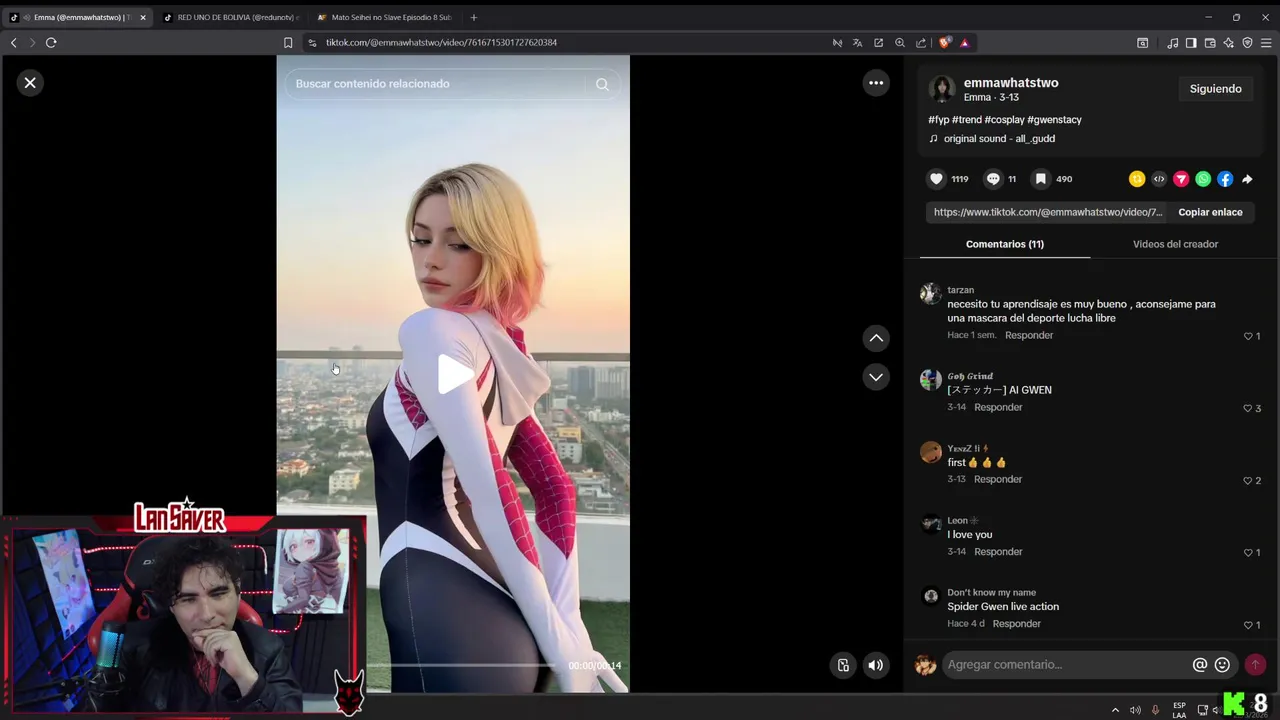Click Copiar enlace button
Screen dimensions: 1280x720
[x=1210, y=212]
